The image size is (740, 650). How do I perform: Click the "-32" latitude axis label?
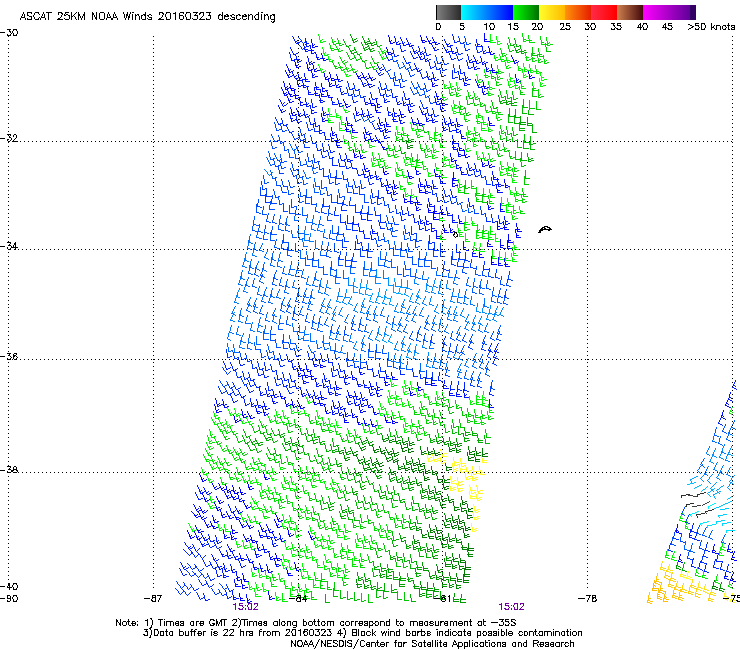coord(9,138)
